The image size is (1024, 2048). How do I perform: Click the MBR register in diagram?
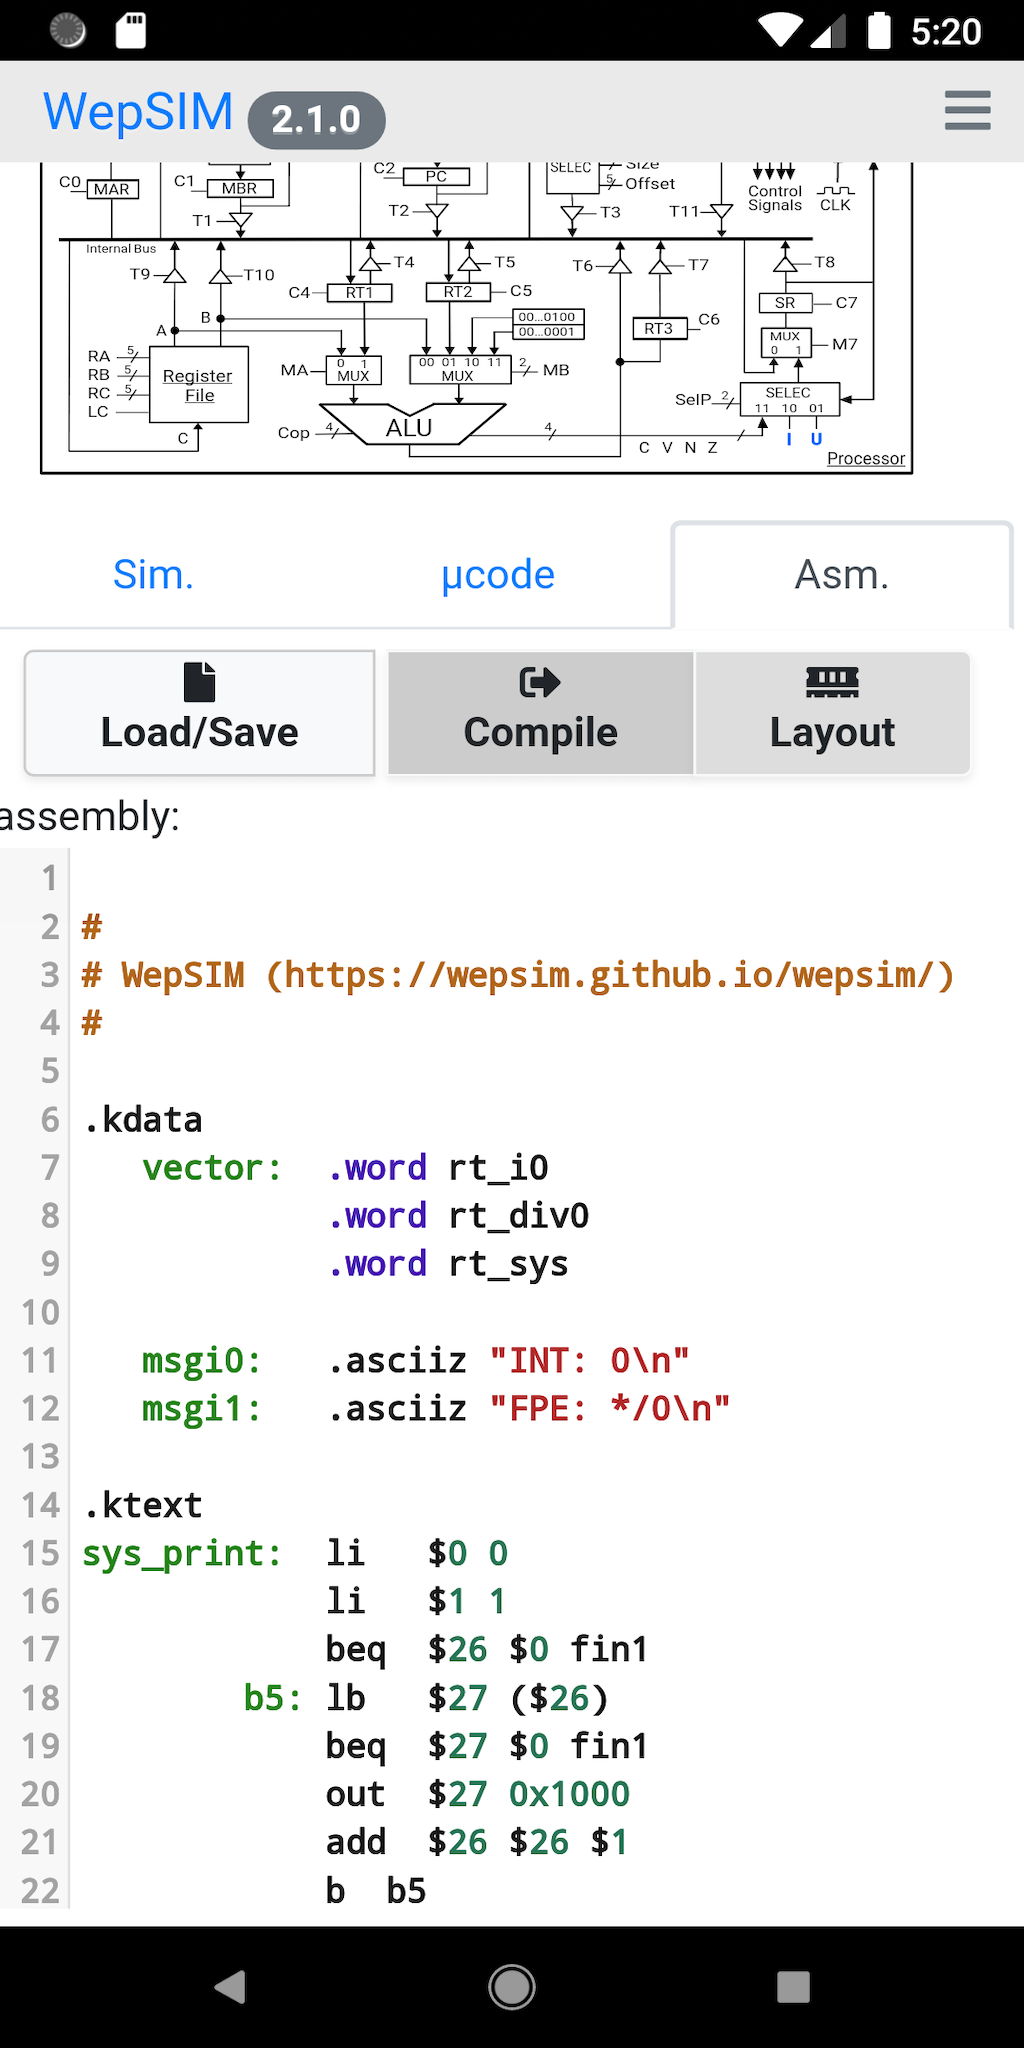pos(239,188)
